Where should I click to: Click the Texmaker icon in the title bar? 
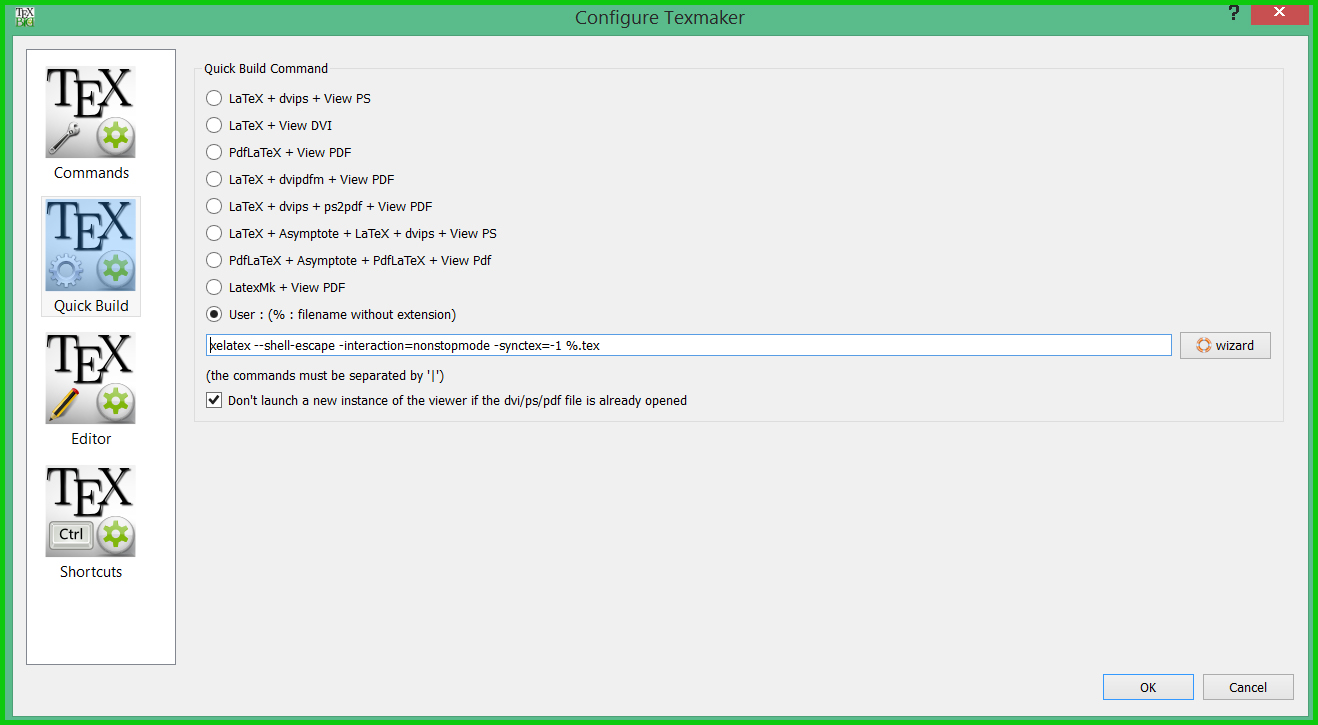tap(25, 16)
